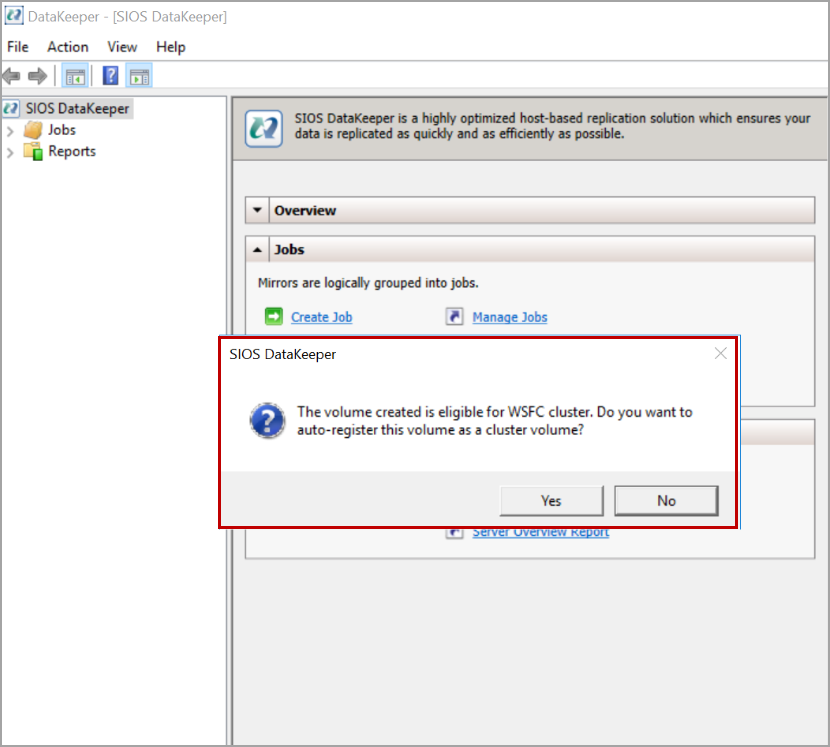Select SIOS DataKeeper root tree item
The image size is (830, 747).
(77, 109)
